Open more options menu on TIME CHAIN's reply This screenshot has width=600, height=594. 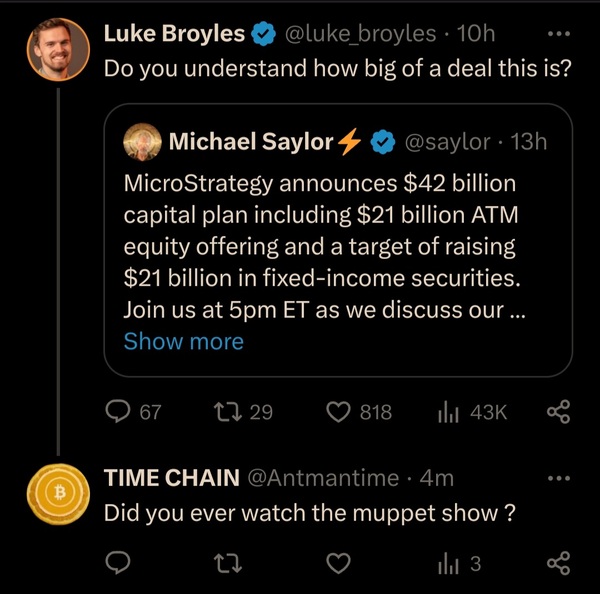click(559, 478)
